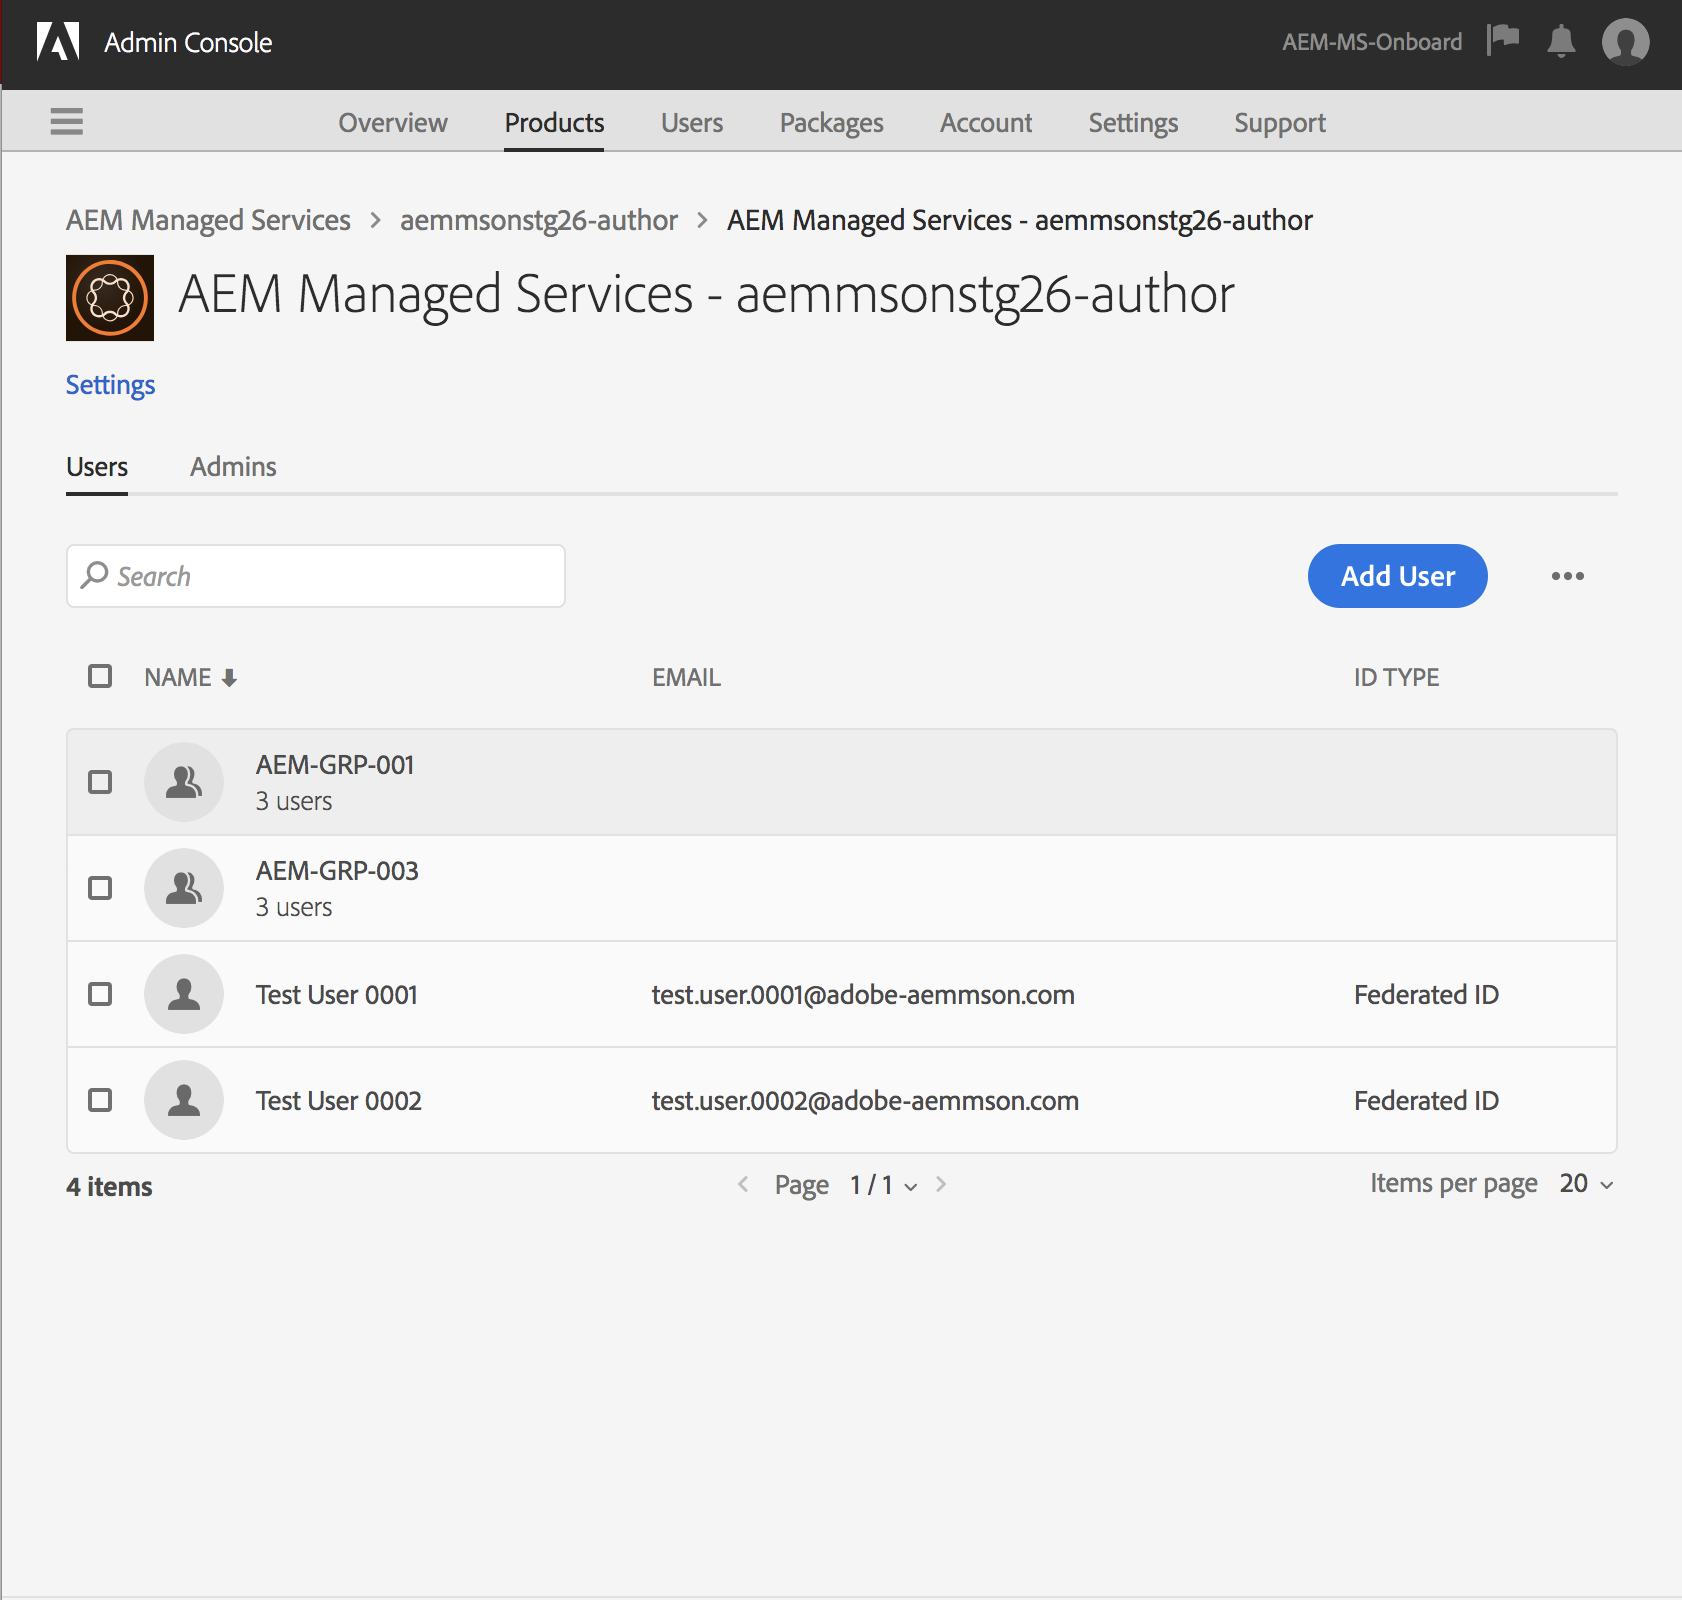
Task: Check the checkbox for Test User 0002
Action: point(99,1100)
